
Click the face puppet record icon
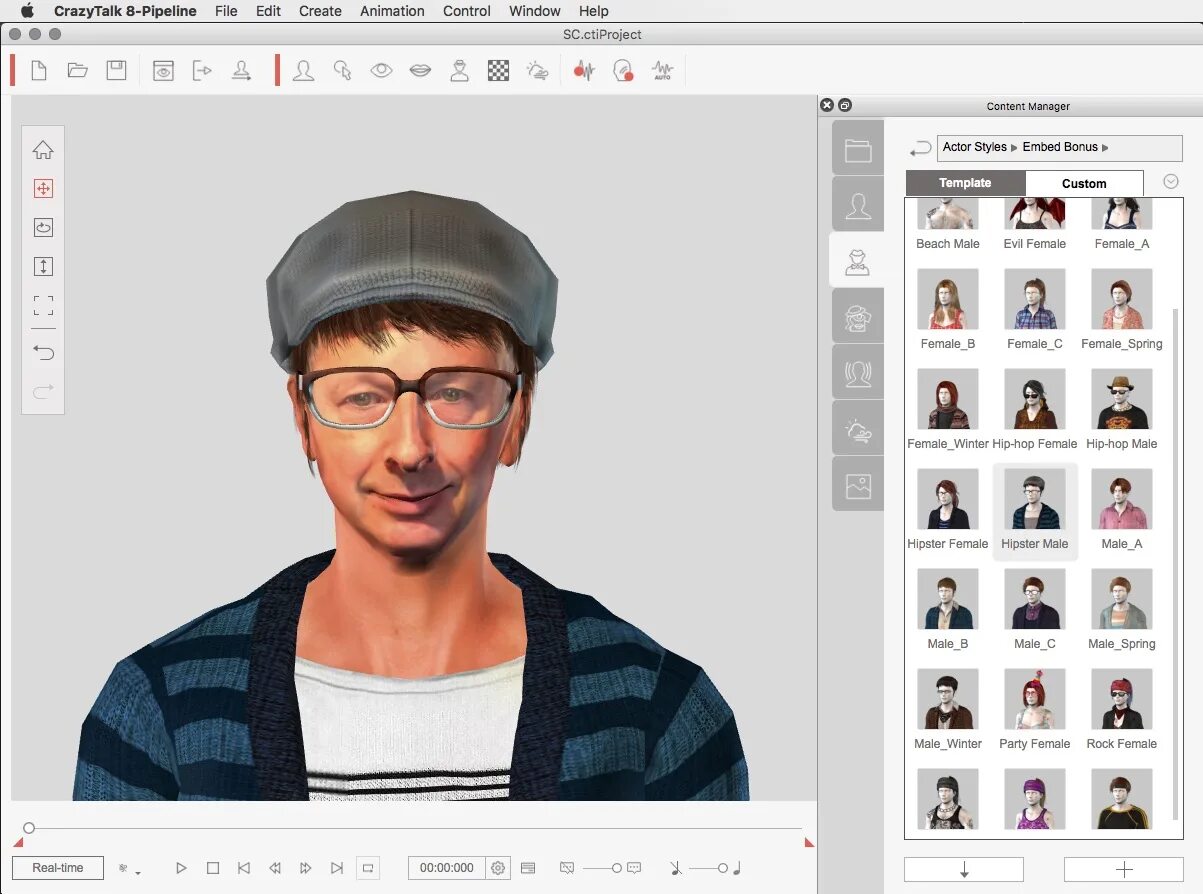tap(624, 71)
